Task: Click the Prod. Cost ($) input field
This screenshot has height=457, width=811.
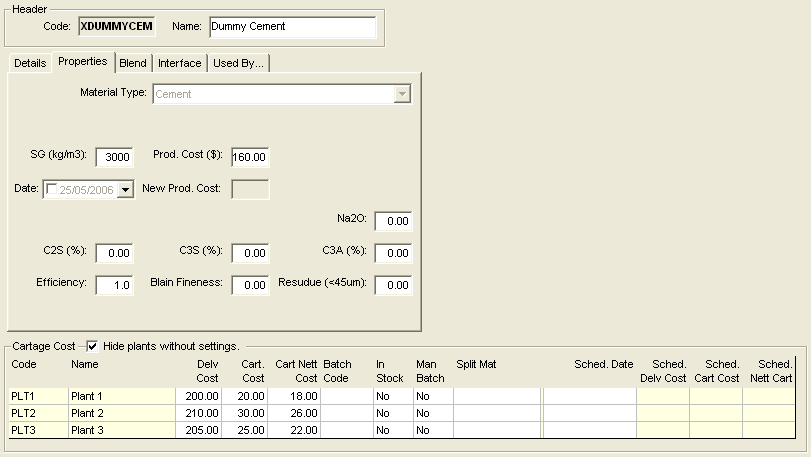Action: [250, 157]
